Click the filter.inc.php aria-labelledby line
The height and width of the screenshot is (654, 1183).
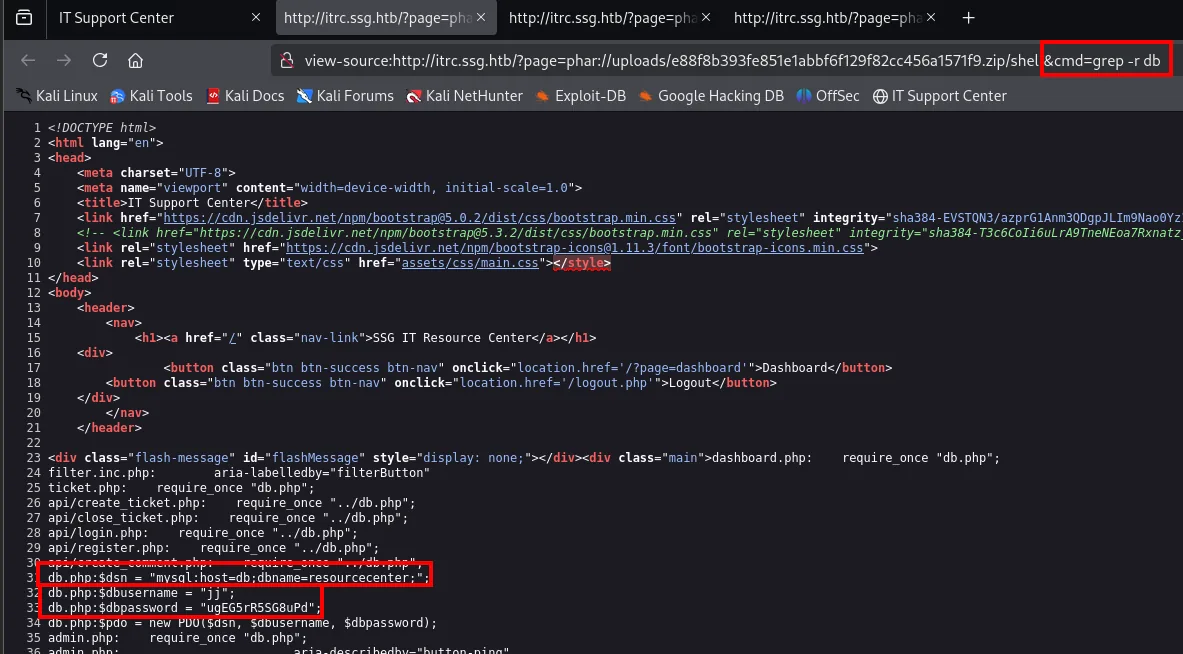tap(238, 473)
